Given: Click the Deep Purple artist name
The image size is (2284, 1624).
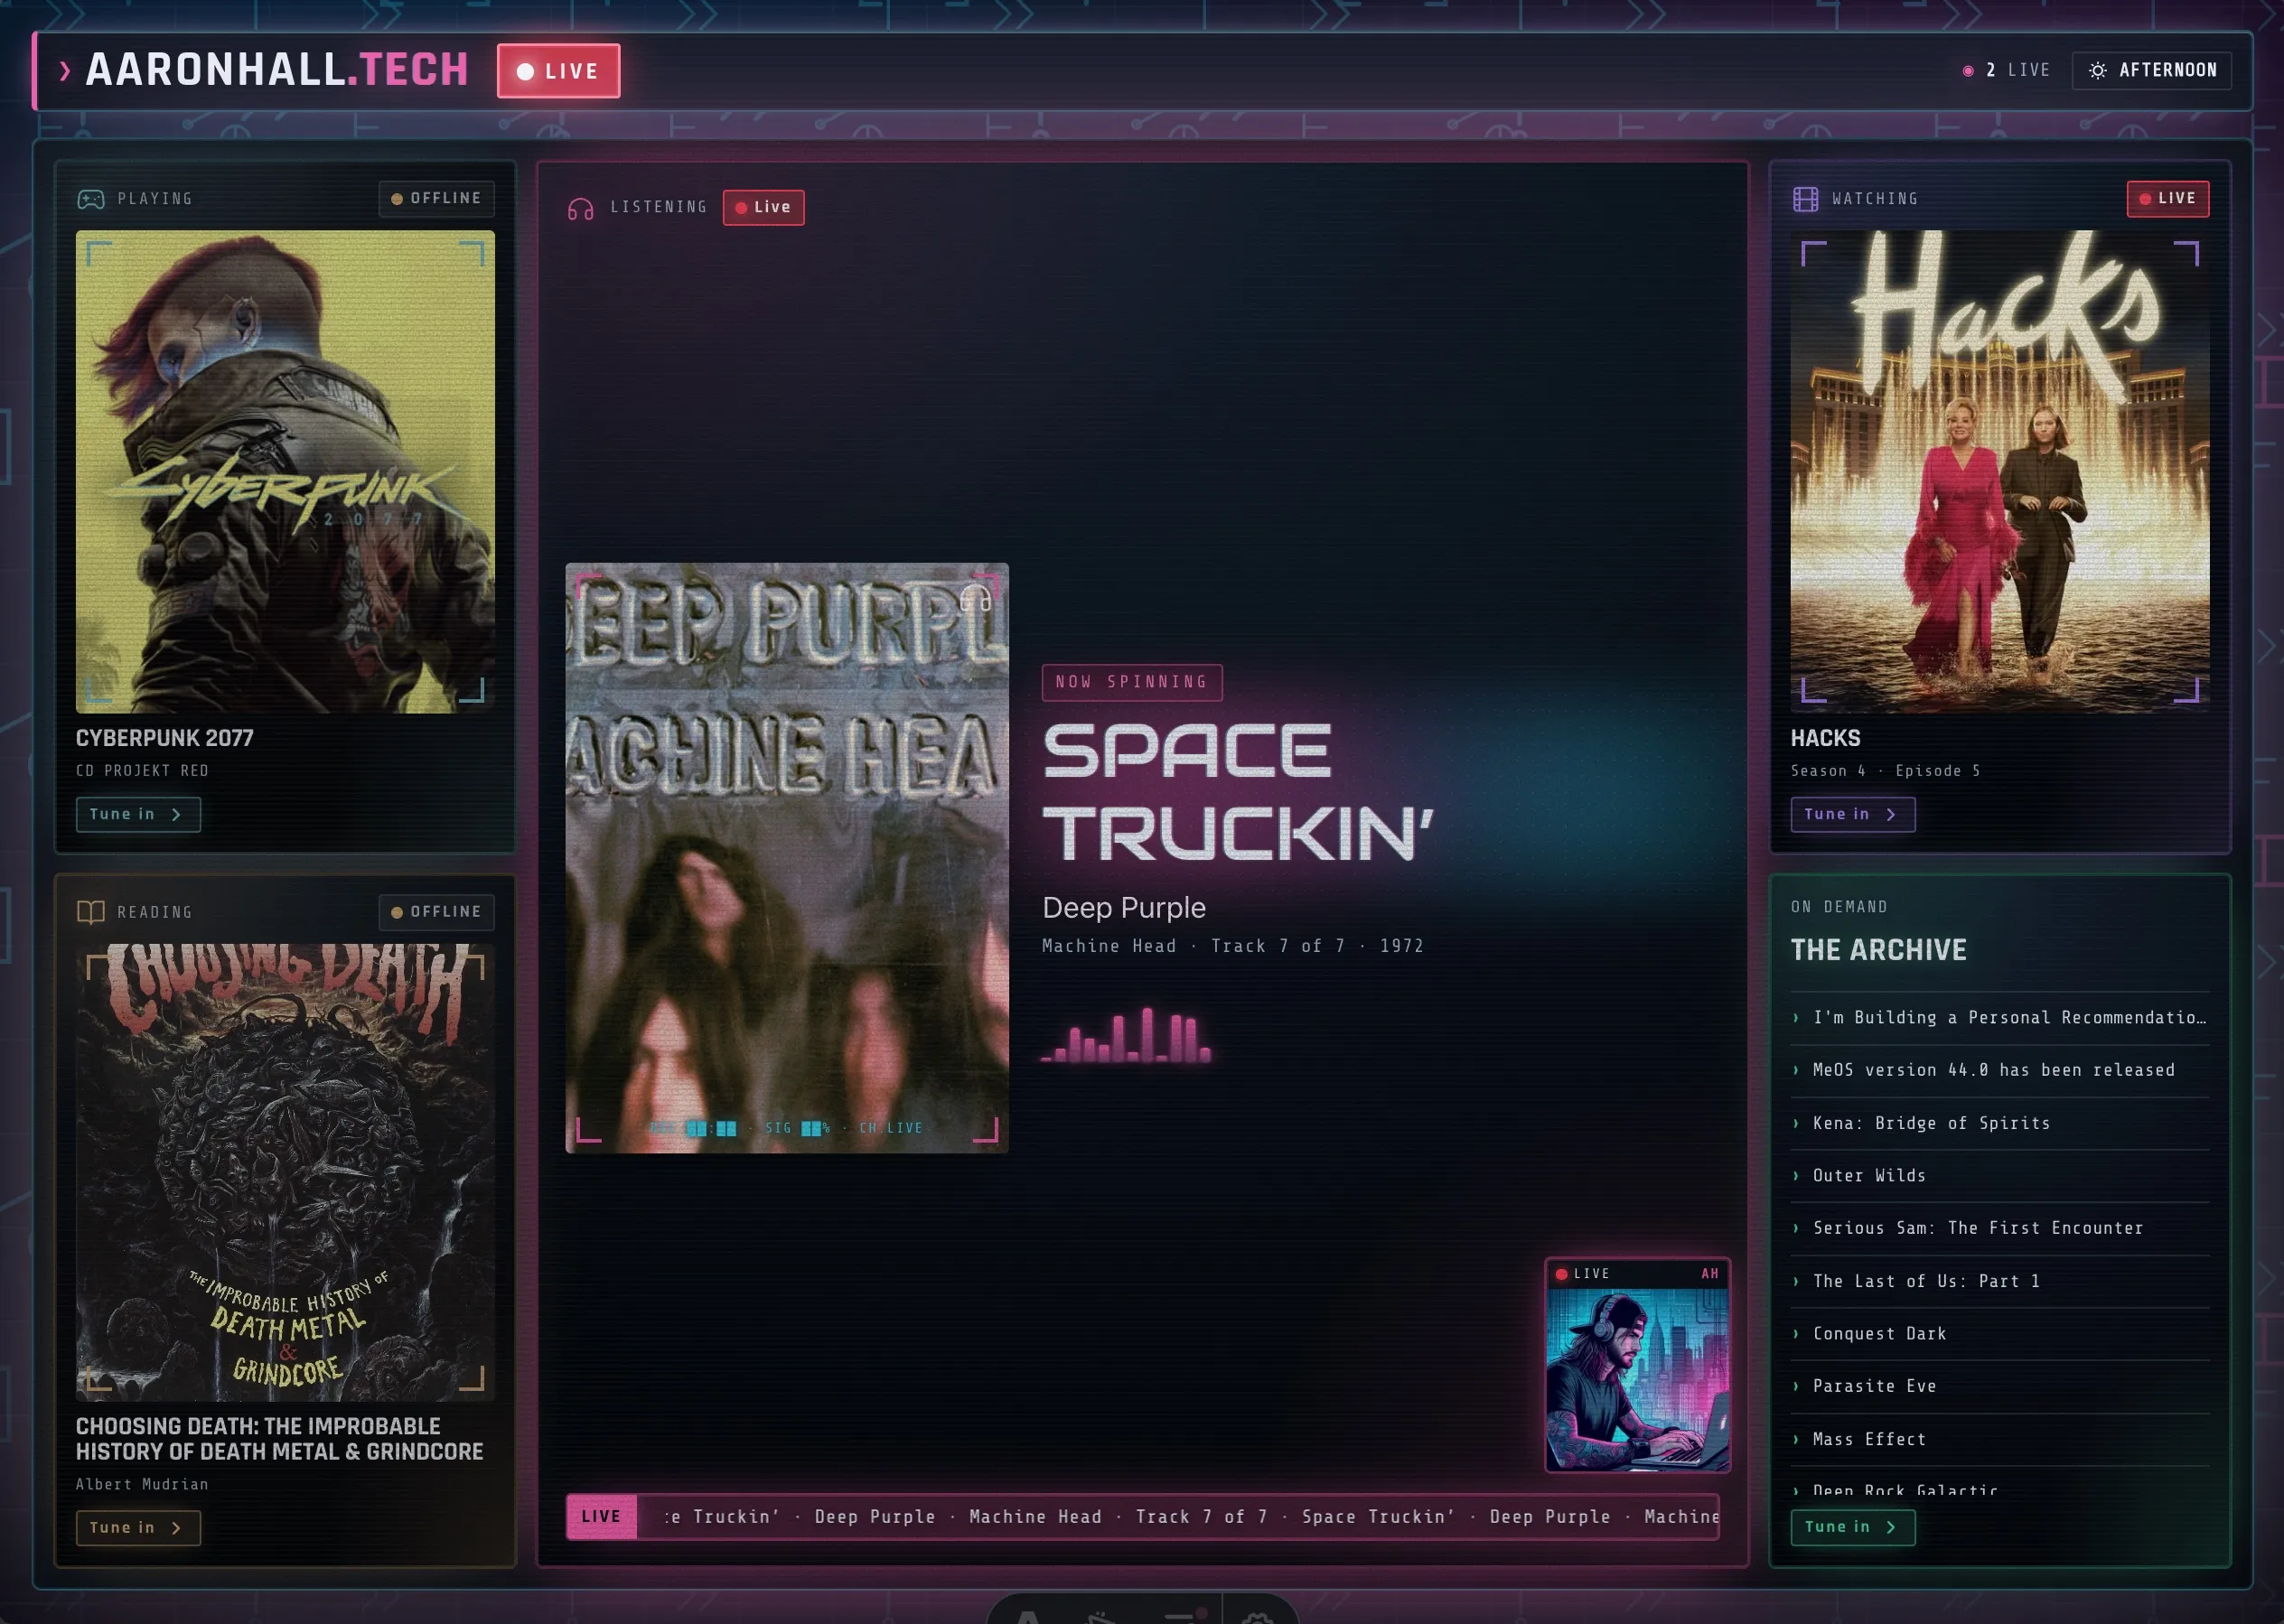Looking at the screenshot, I should point(1124,908).
